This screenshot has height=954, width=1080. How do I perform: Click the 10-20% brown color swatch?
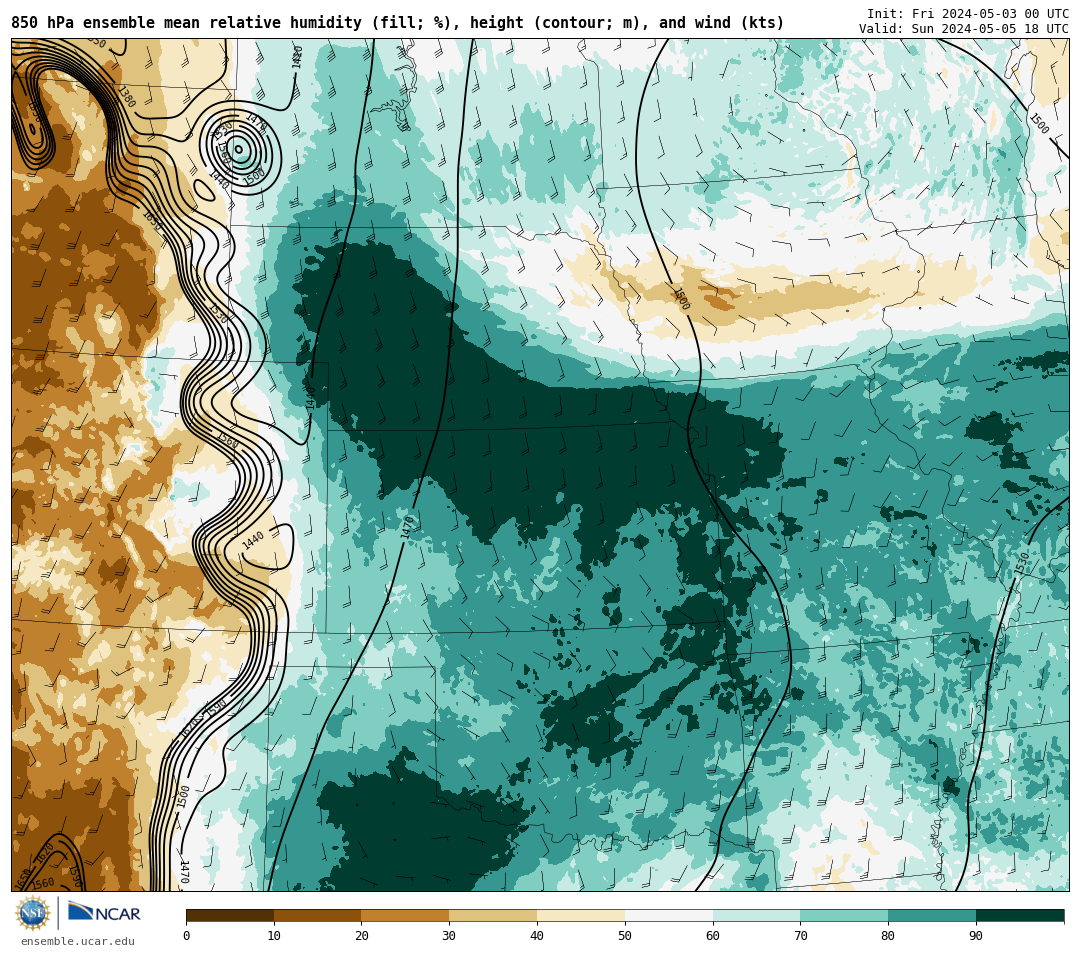[x=318, y=915]
